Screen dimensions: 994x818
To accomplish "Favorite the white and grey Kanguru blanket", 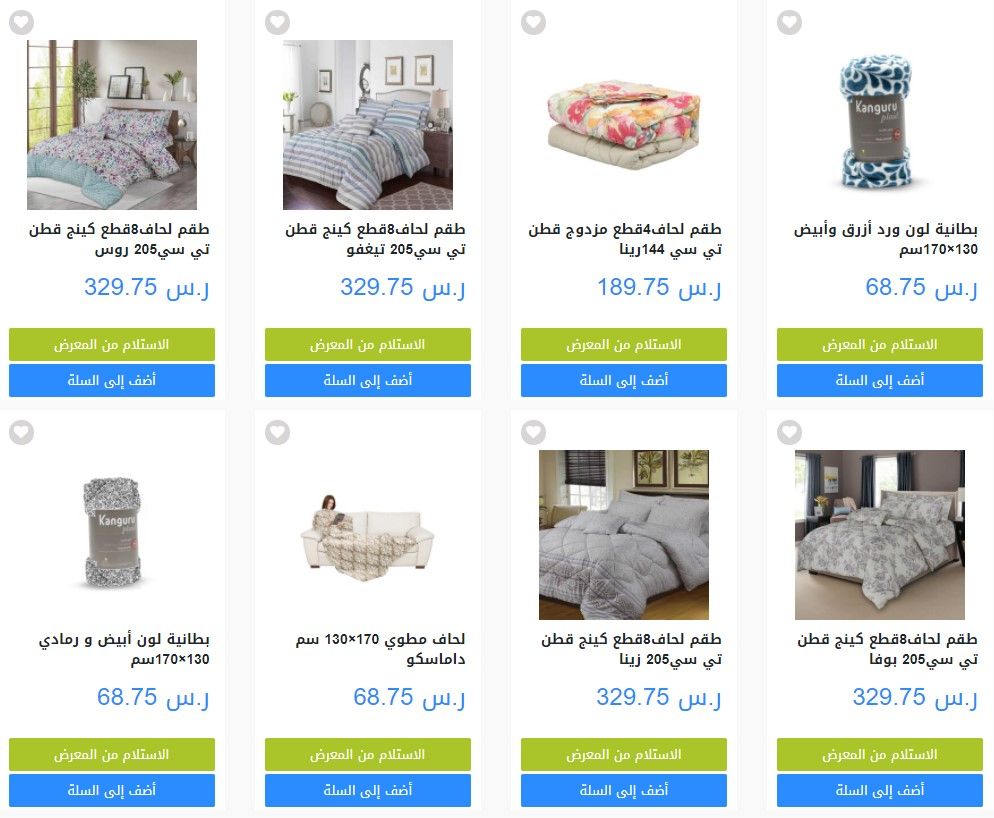I will 22,432.
